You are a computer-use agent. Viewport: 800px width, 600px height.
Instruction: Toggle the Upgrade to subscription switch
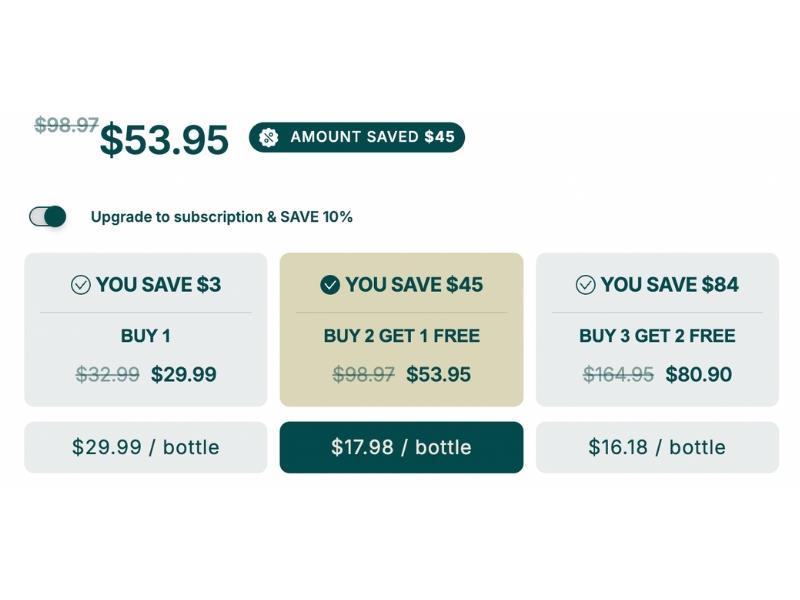[48, 216]
